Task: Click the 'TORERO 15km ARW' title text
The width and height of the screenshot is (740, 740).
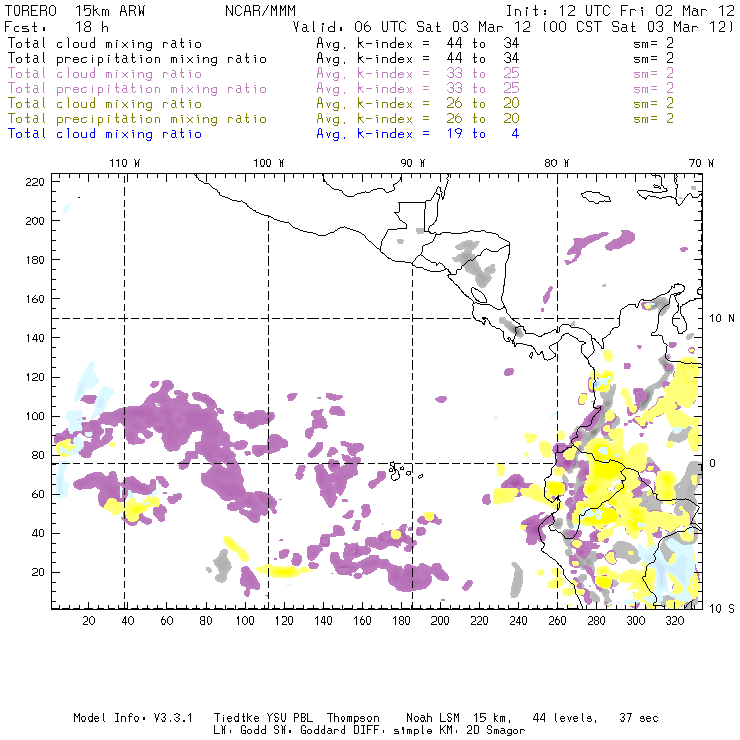Action: click(x=75, y=10)
